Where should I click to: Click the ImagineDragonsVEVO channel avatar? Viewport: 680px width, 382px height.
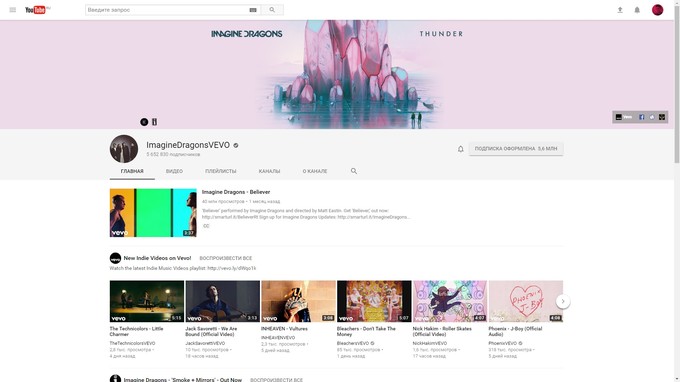click(x=124, y=149)
